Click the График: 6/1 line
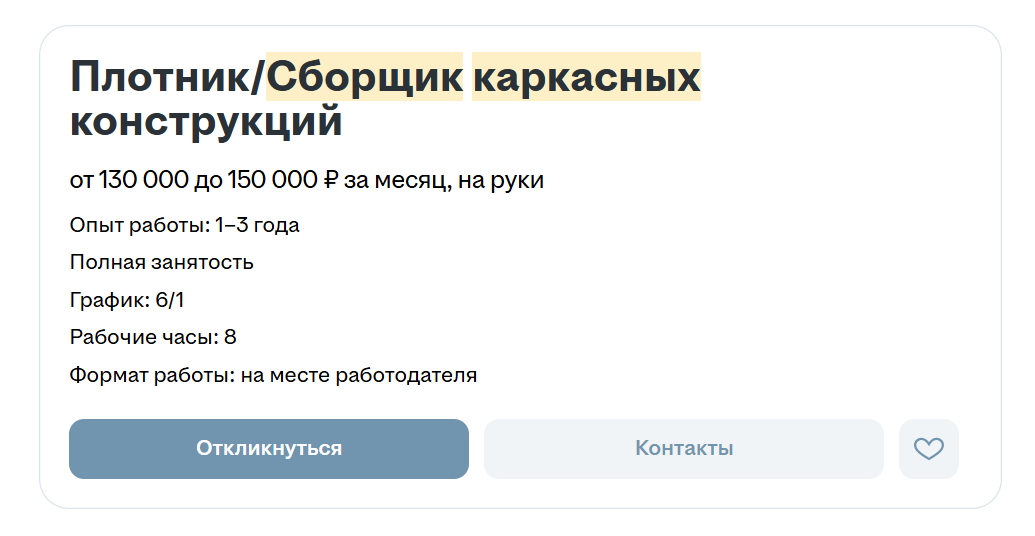 point(127,300)
